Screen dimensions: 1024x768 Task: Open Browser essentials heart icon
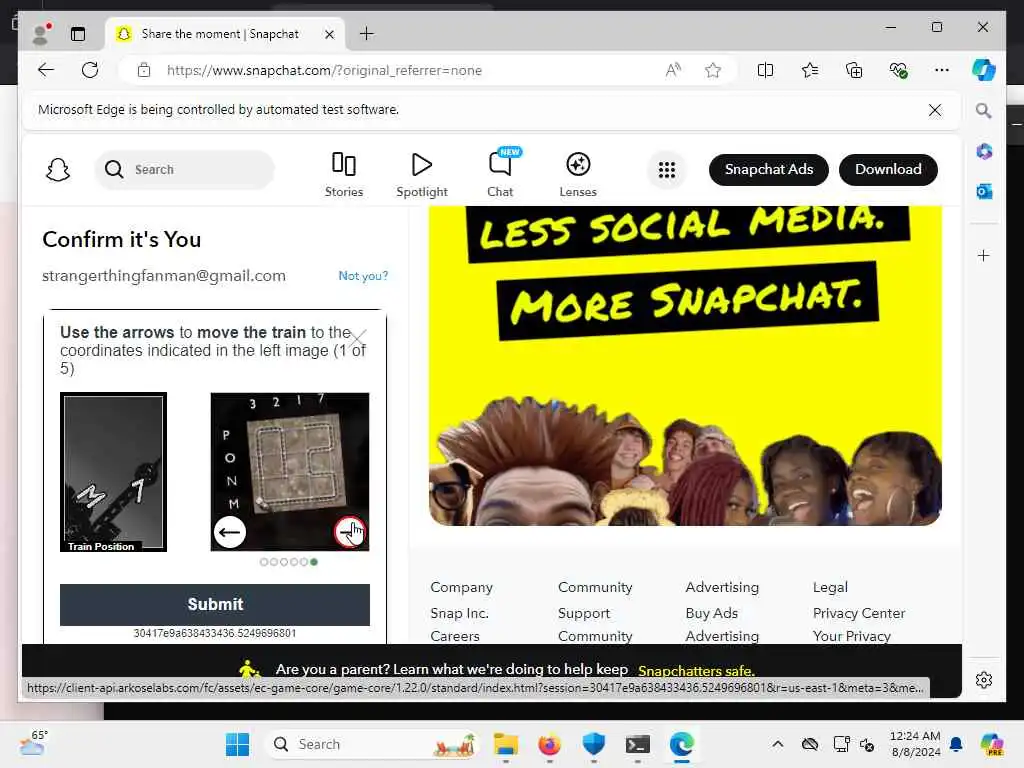pyautogui.click(x=898, y=70)
